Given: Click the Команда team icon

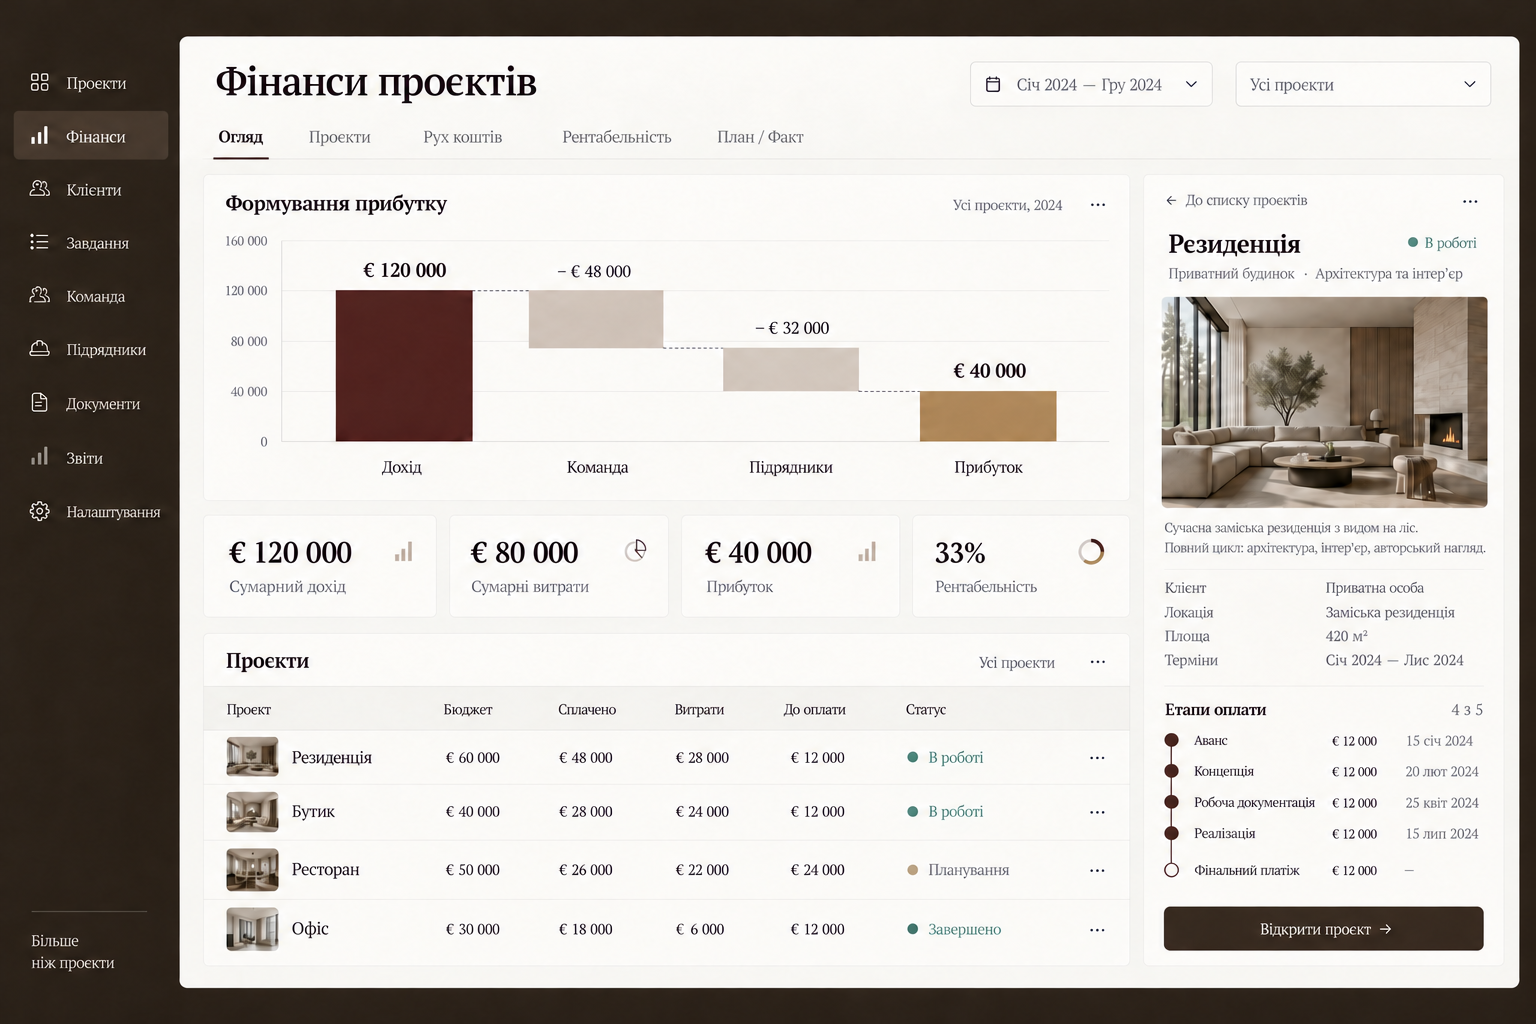Looking at the screenshot, I should [40, 295].
